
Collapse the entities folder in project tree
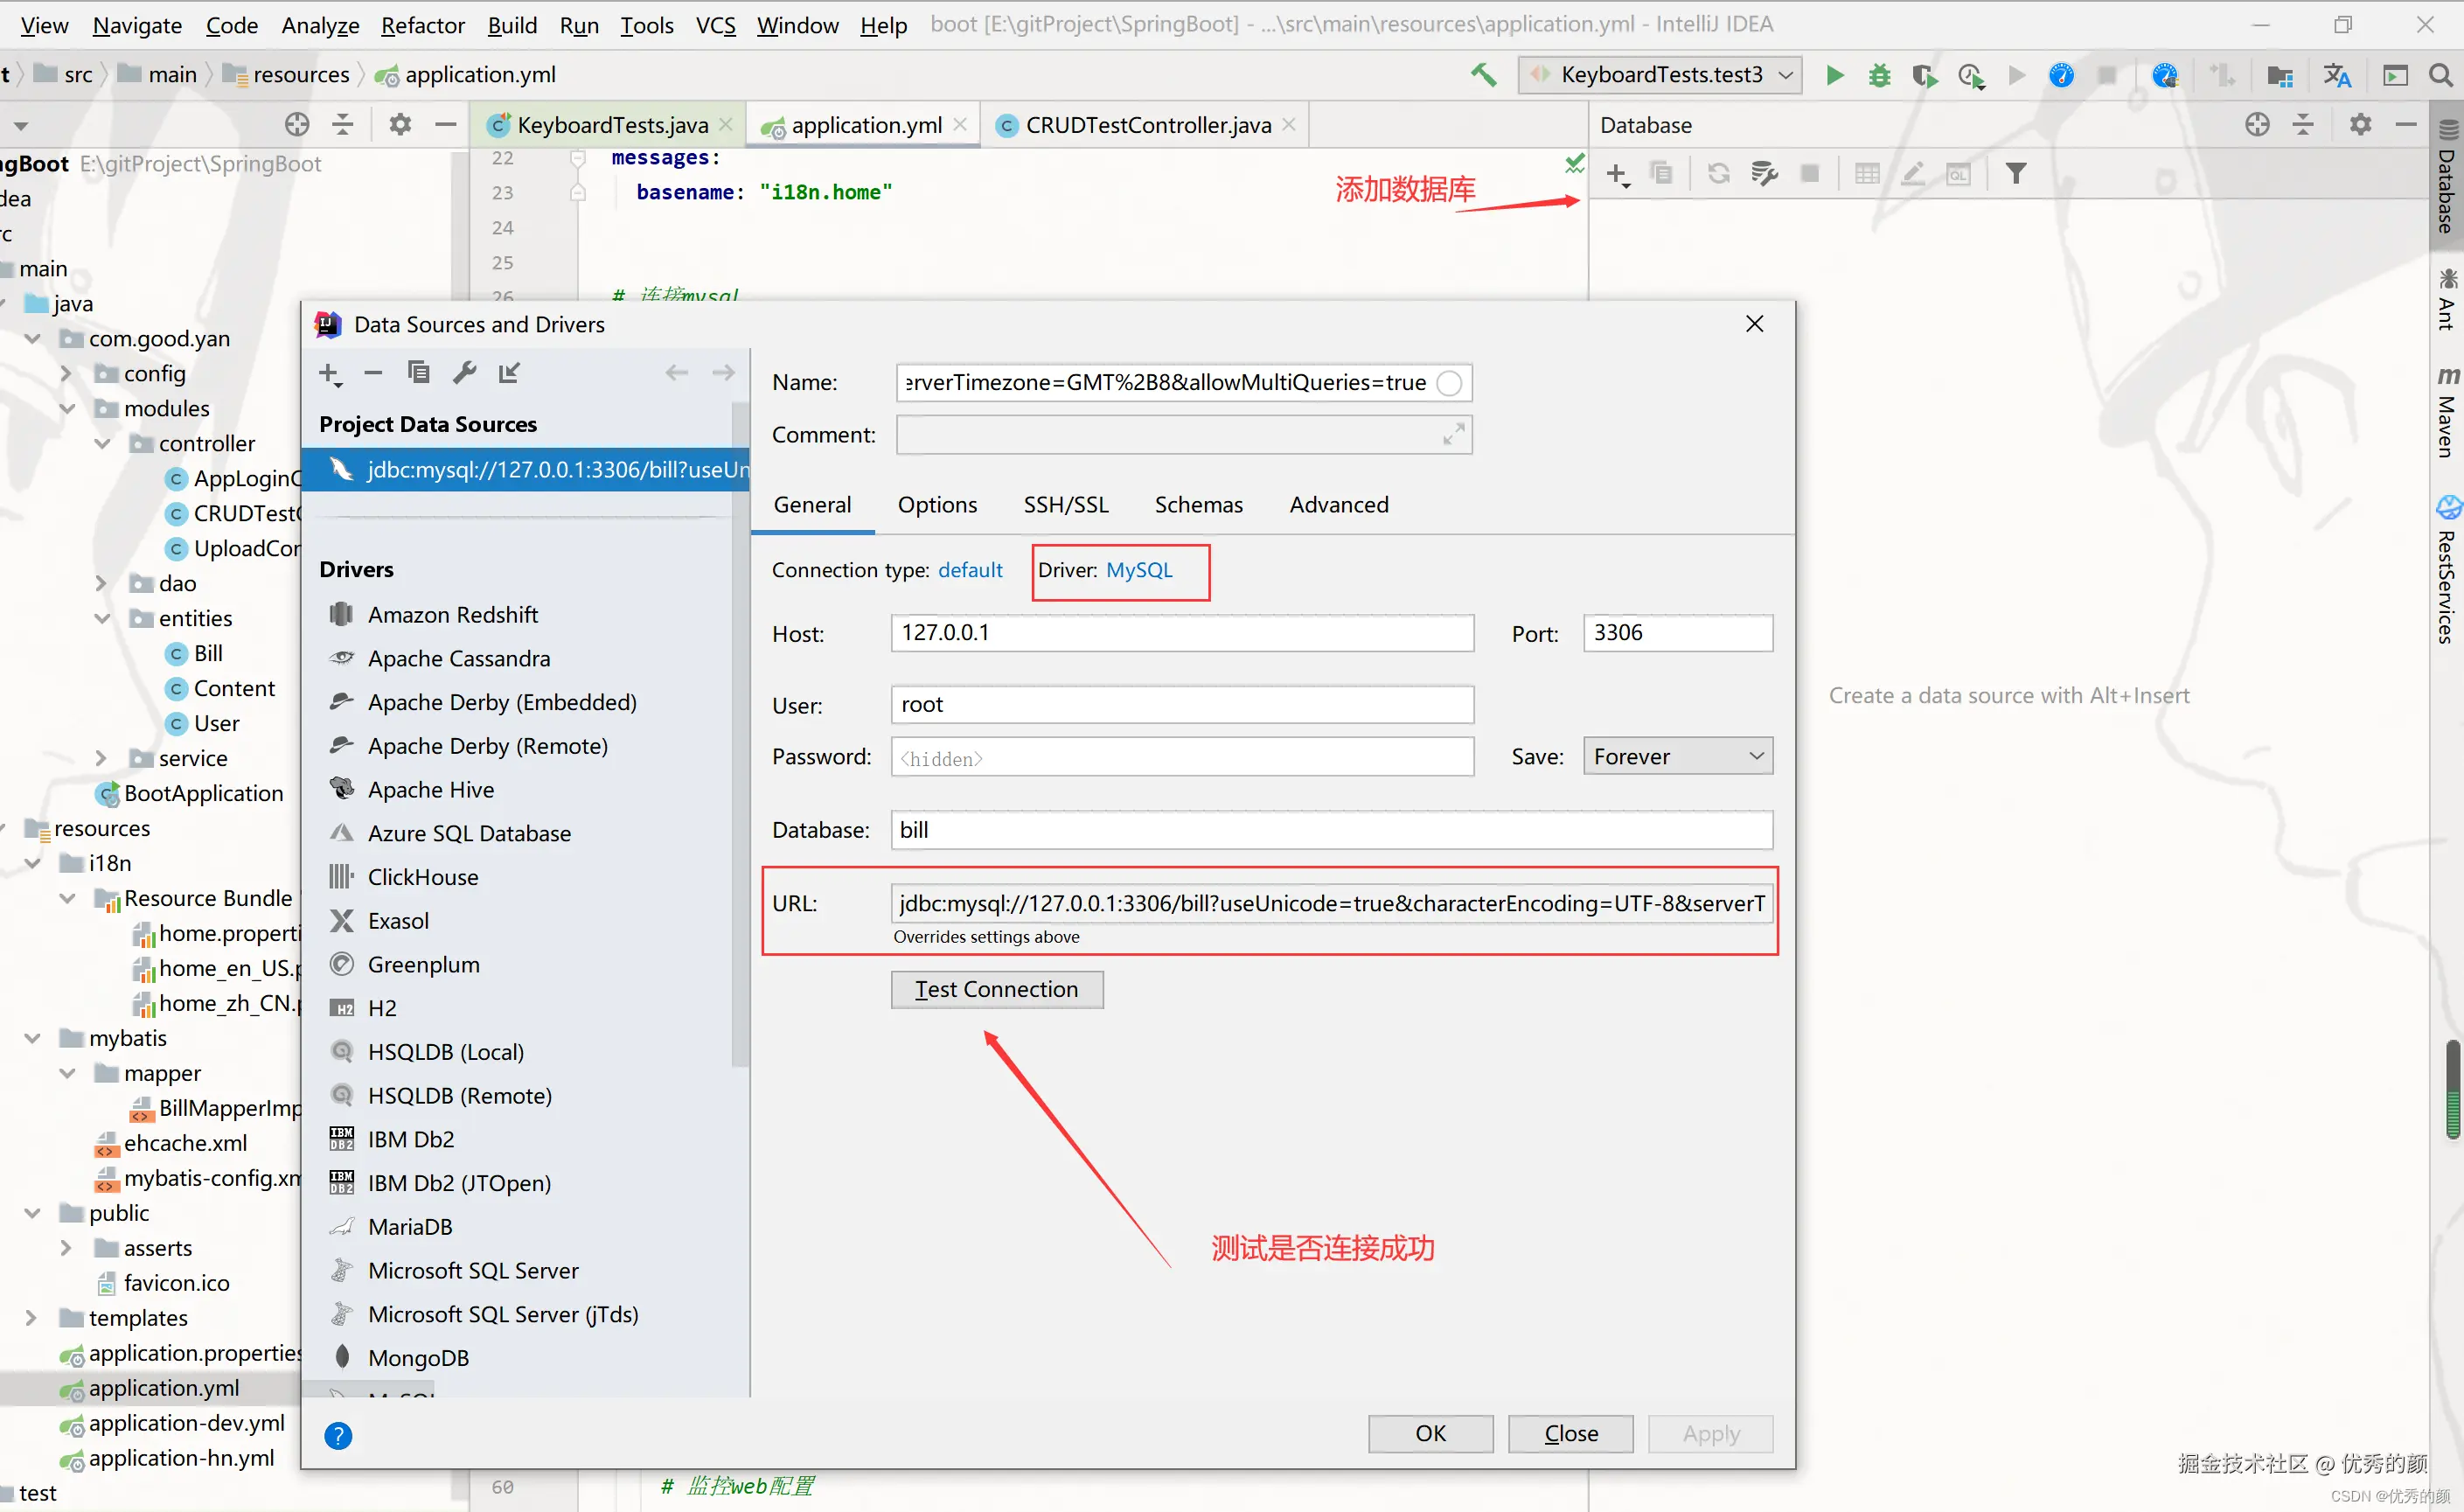click(102, 619)
